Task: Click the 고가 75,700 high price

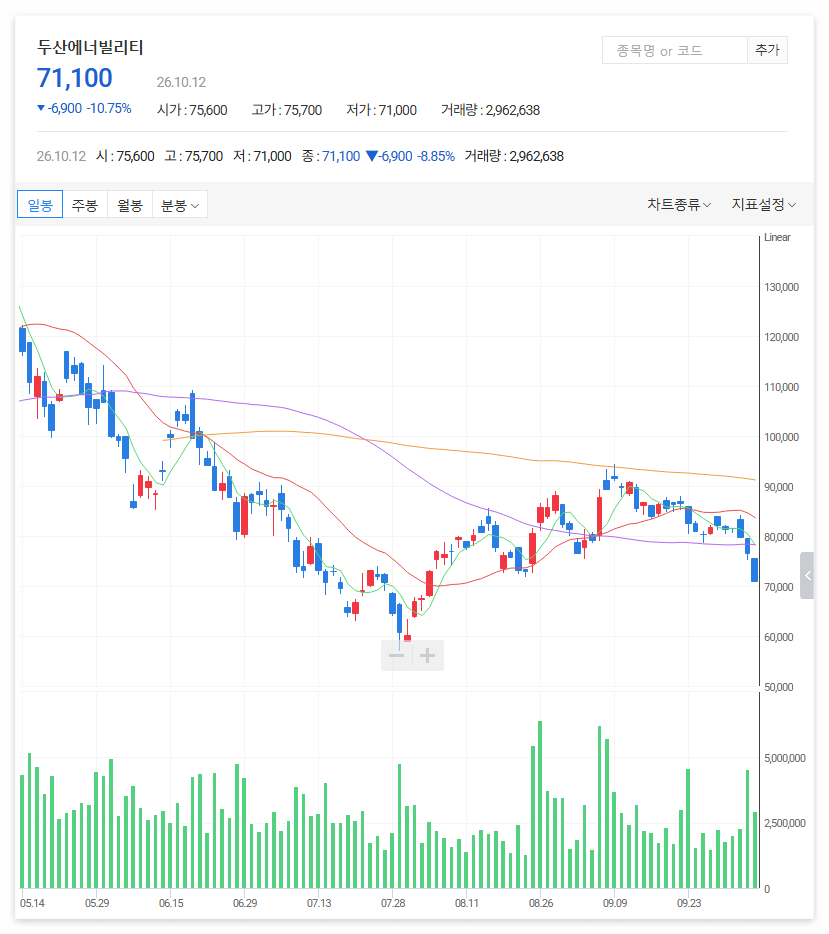Action: tap(286, 110)
